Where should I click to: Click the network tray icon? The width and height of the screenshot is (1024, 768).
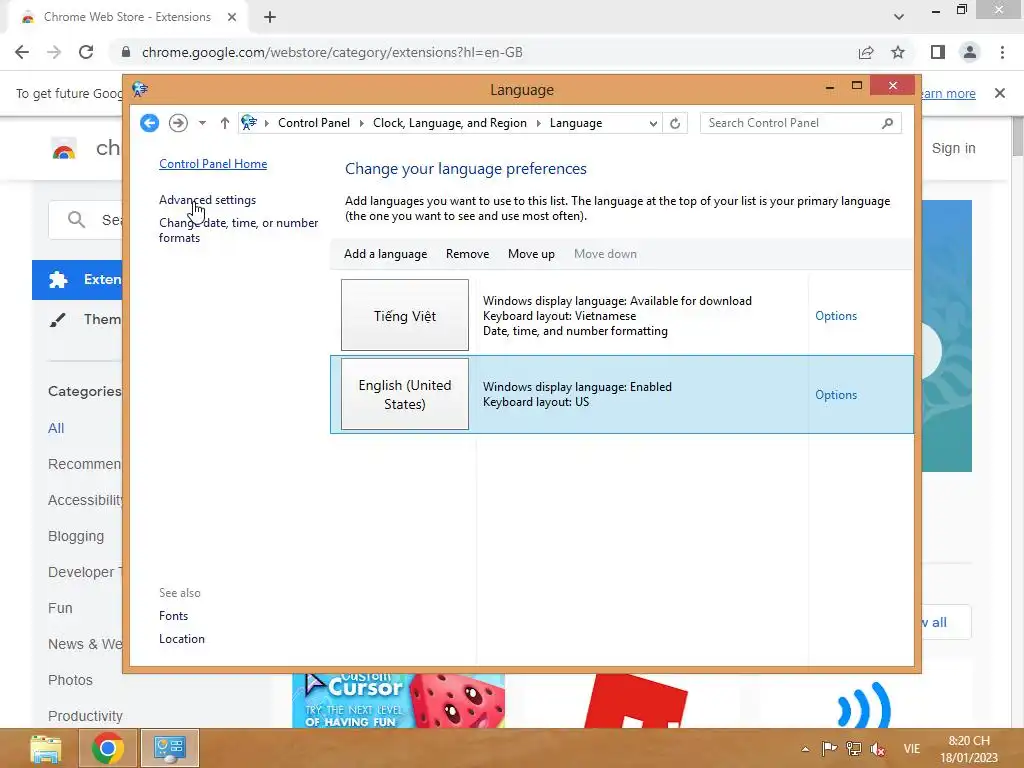[x=854, y=748]
